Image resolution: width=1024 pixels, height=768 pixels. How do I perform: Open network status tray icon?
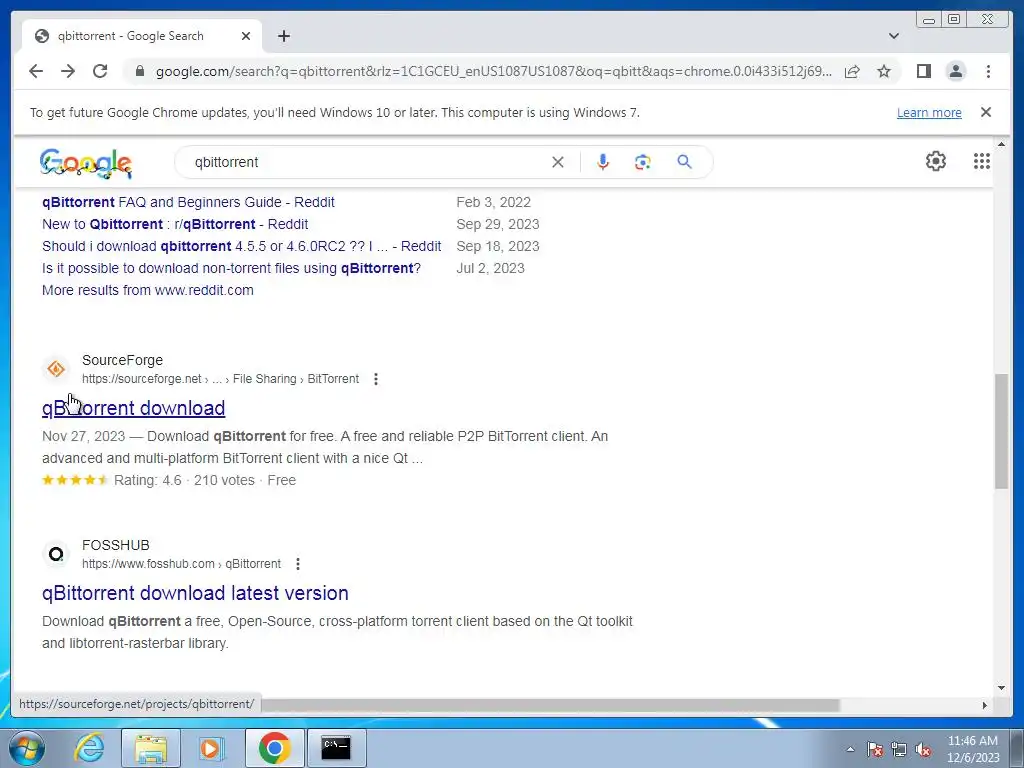point(899,749)
